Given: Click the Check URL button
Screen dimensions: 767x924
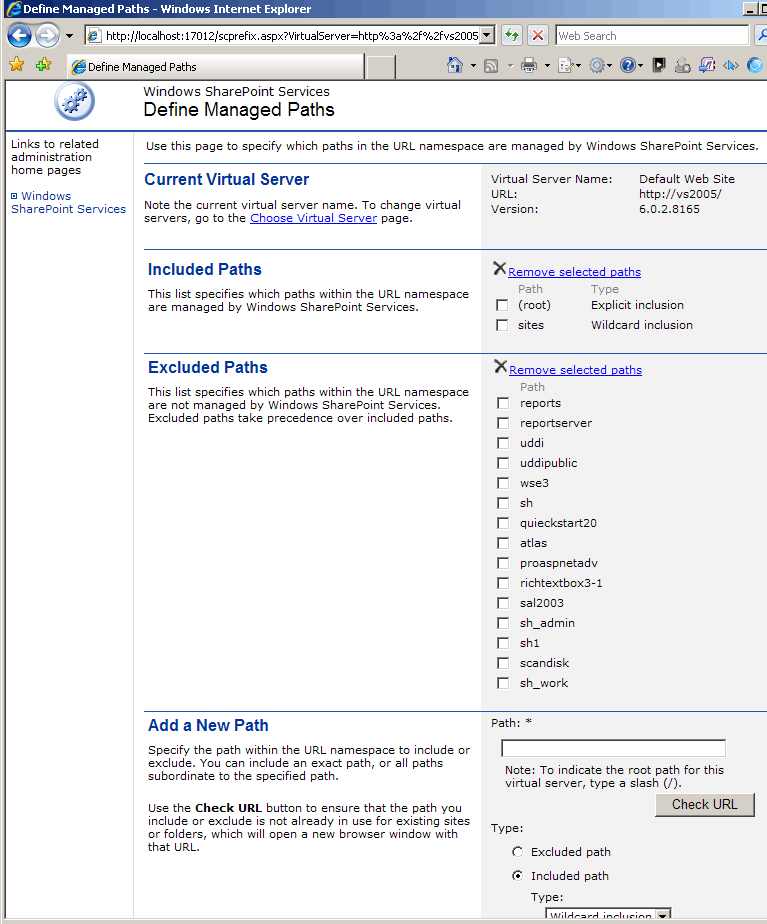Looking at the screenshot, I should tap(705, 805).
